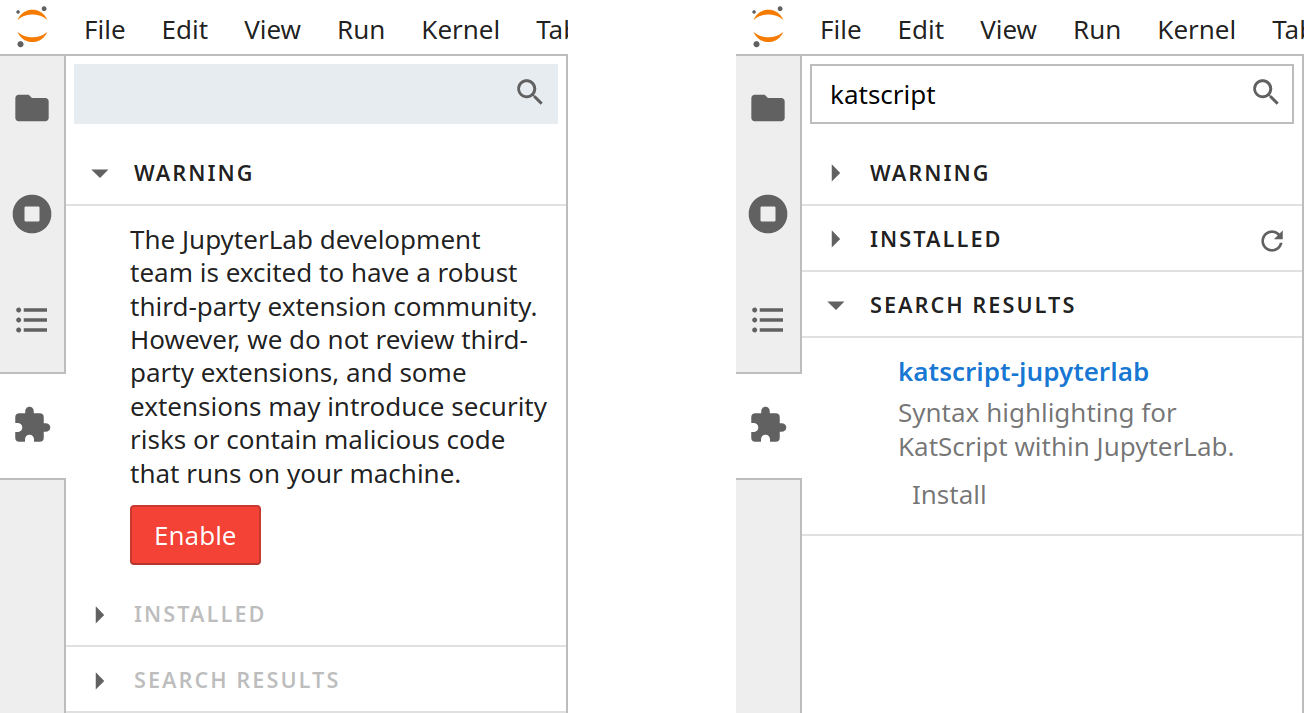Click the search field containing katscript
This screenshot has height=713, width=1304.
pos(1030,95)
